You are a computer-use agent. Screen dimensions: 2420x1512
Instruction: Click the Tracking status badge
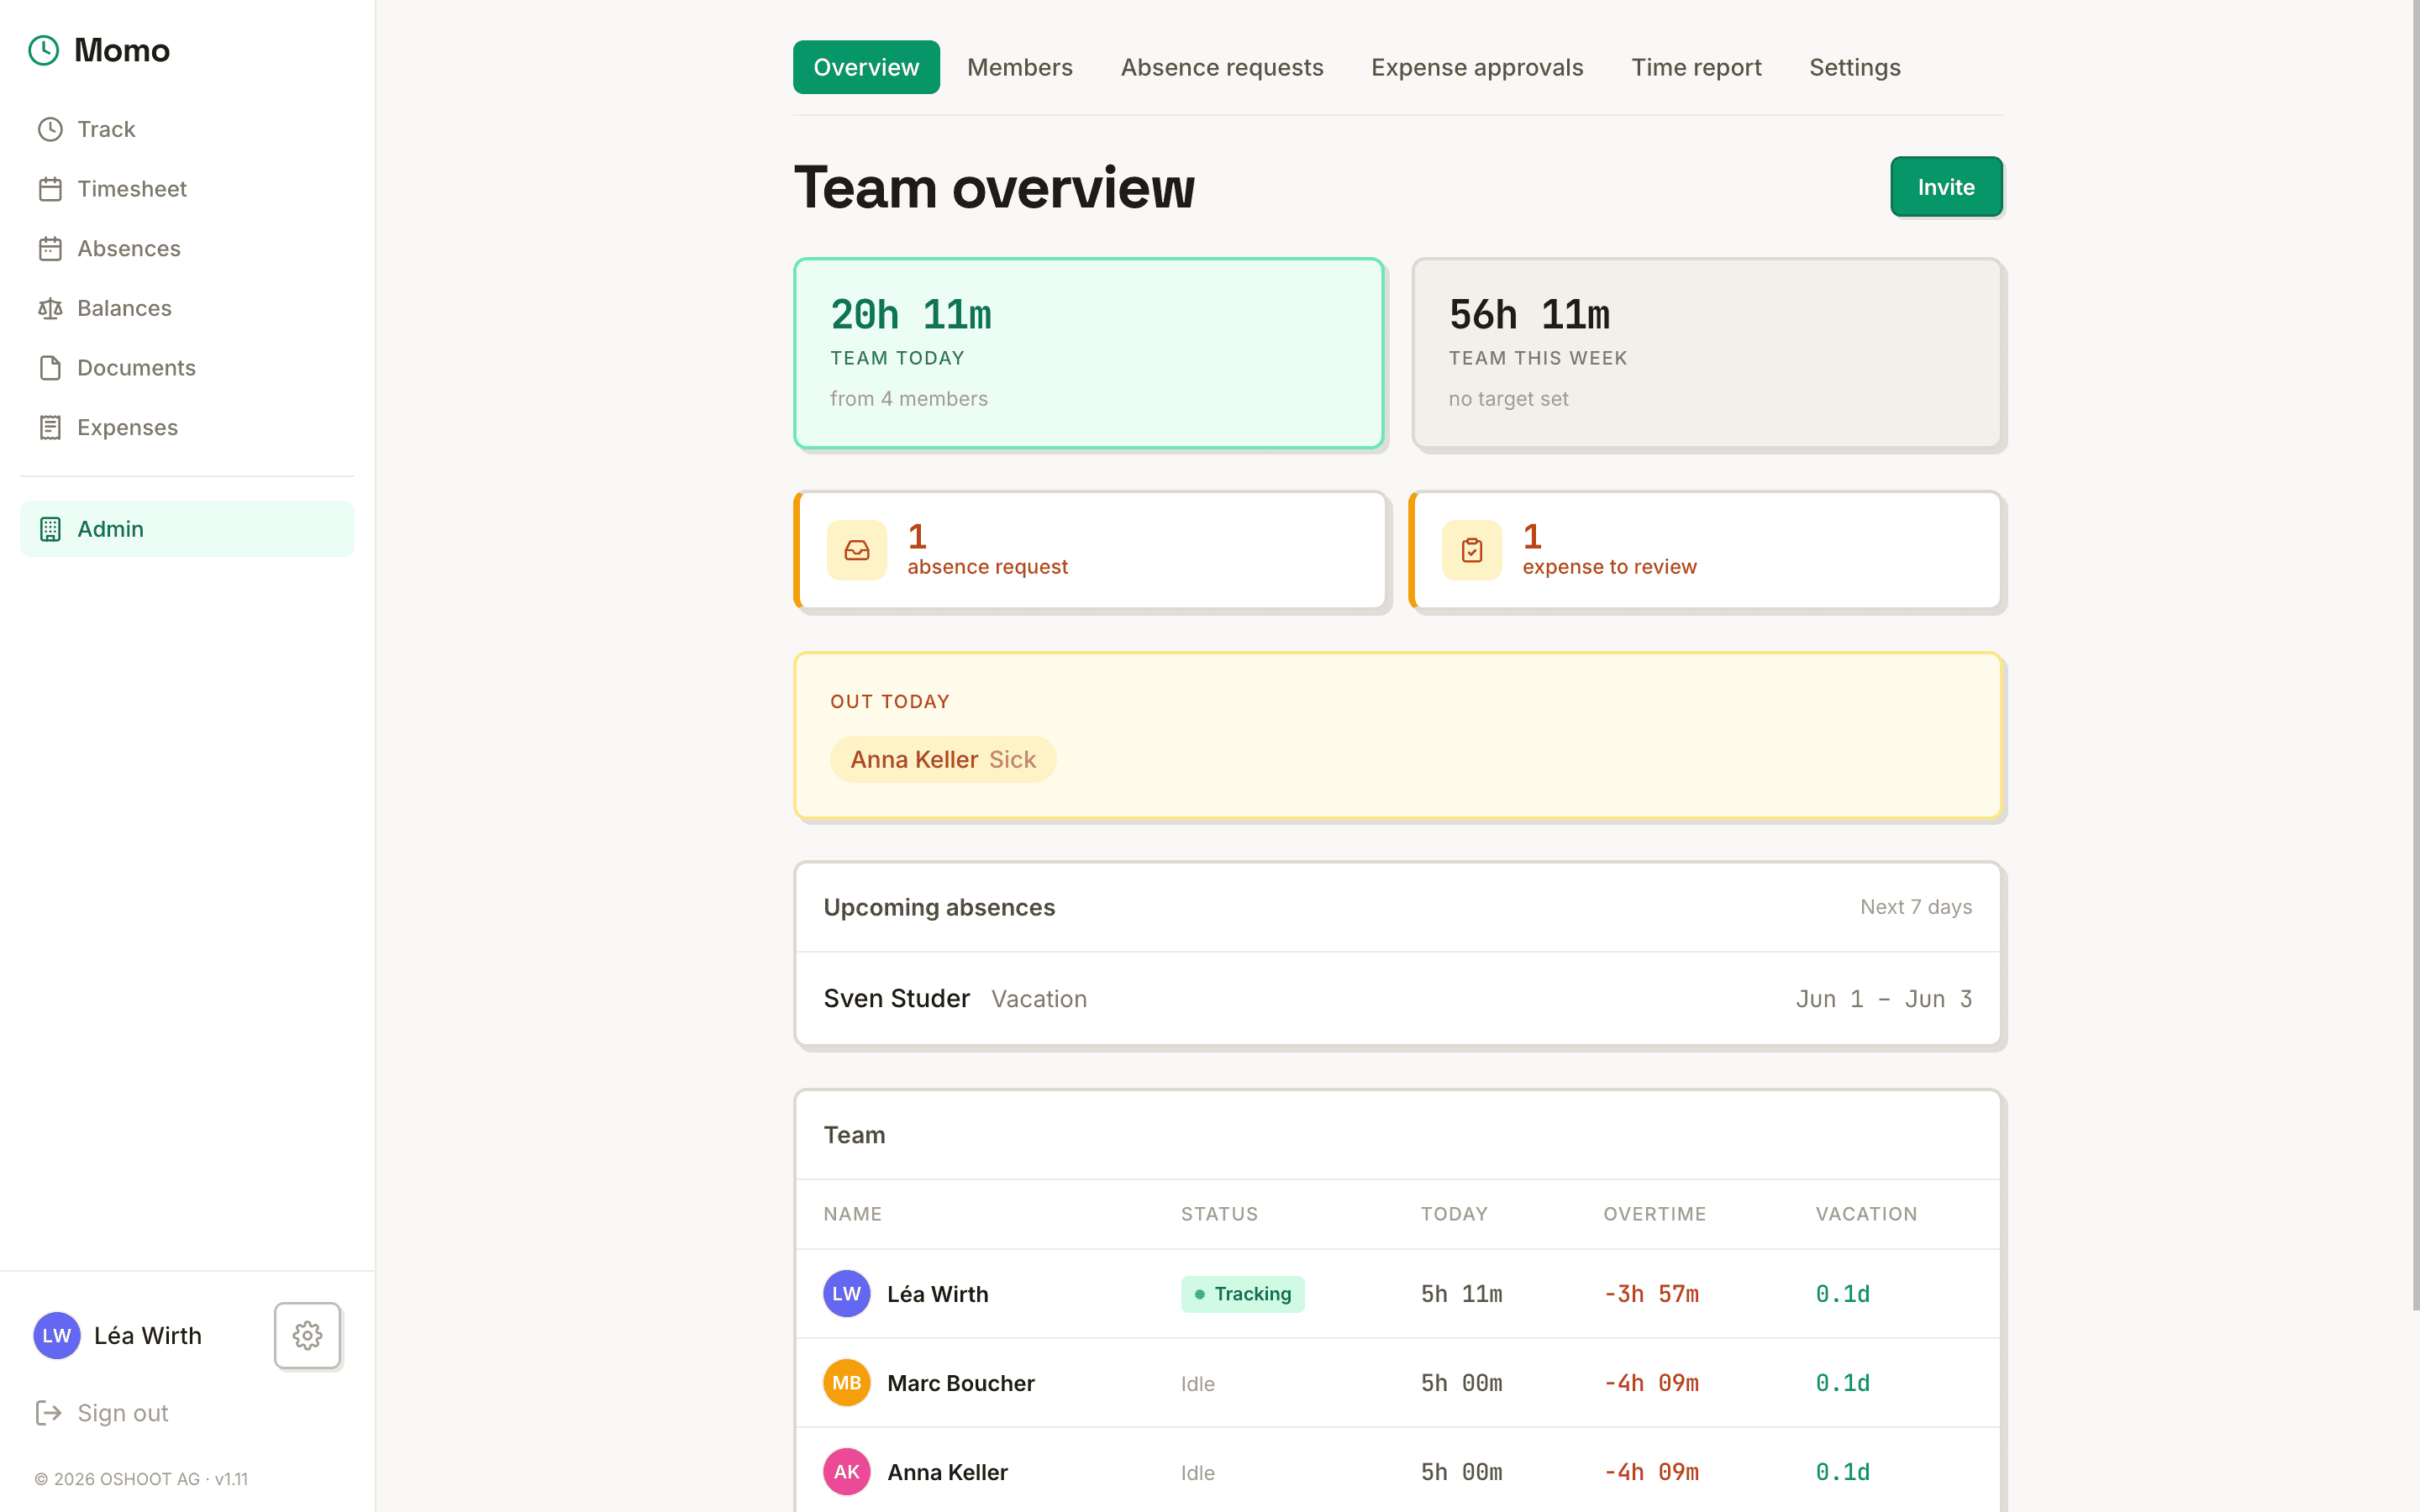(1242, 1294)
